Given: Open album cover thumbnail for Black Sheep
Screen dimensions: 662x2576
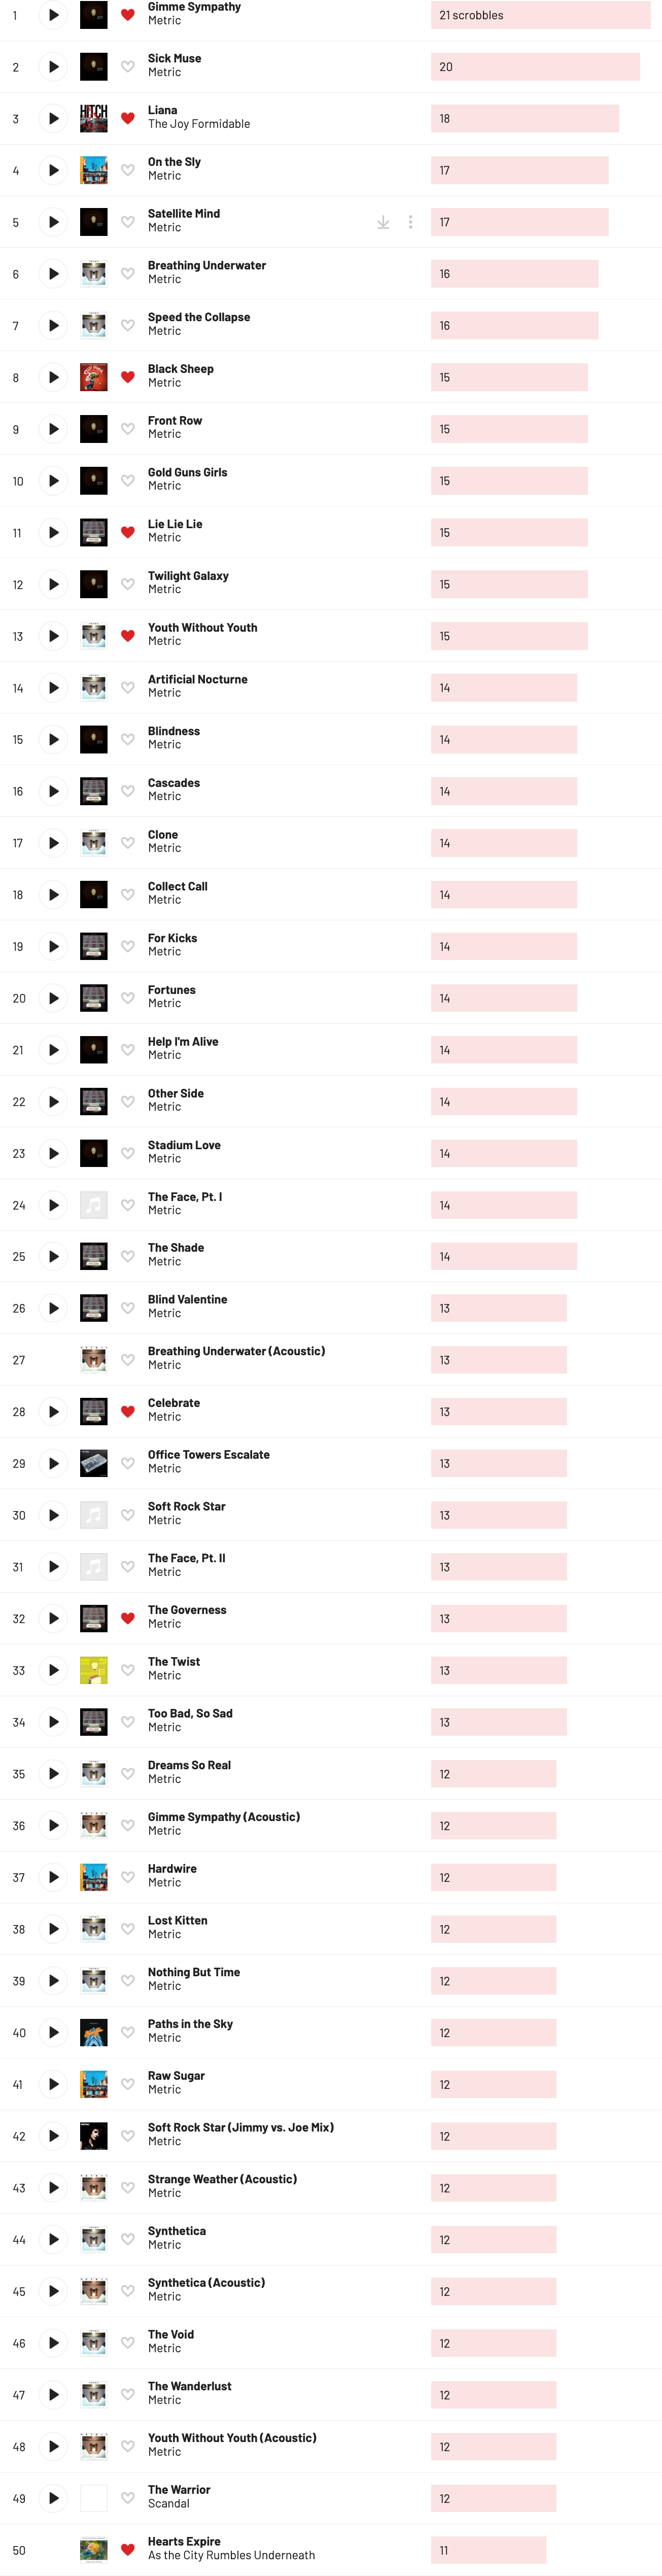Looking at the screenshot, I should (94, 377).
